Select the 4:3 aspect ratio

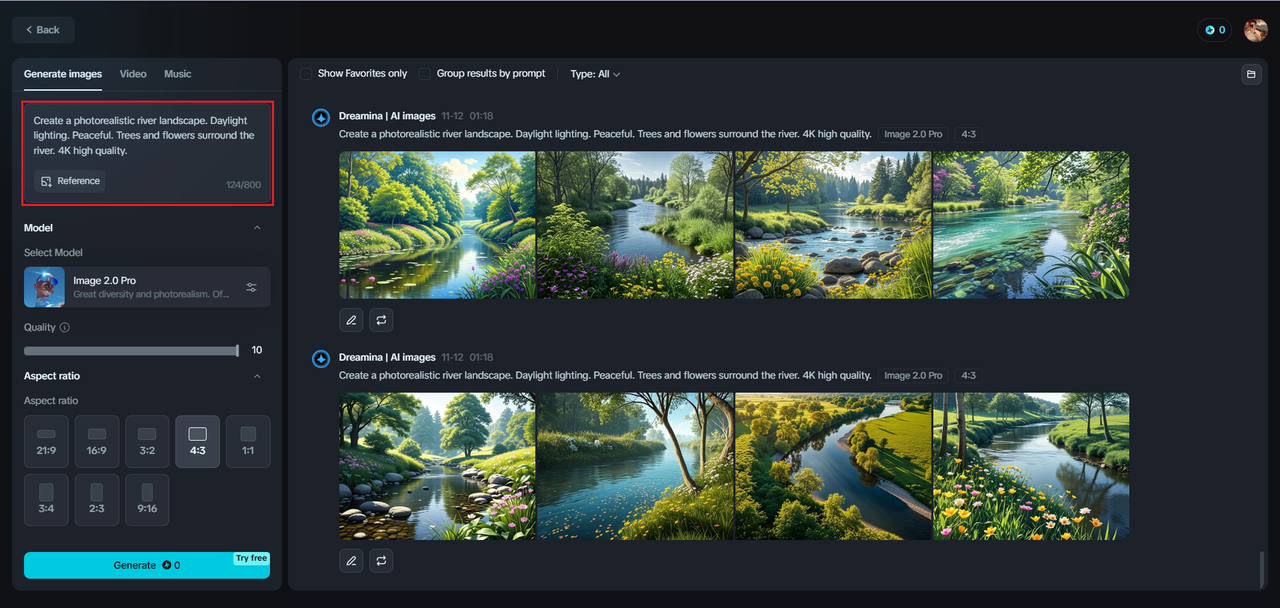tap(198, 441)
